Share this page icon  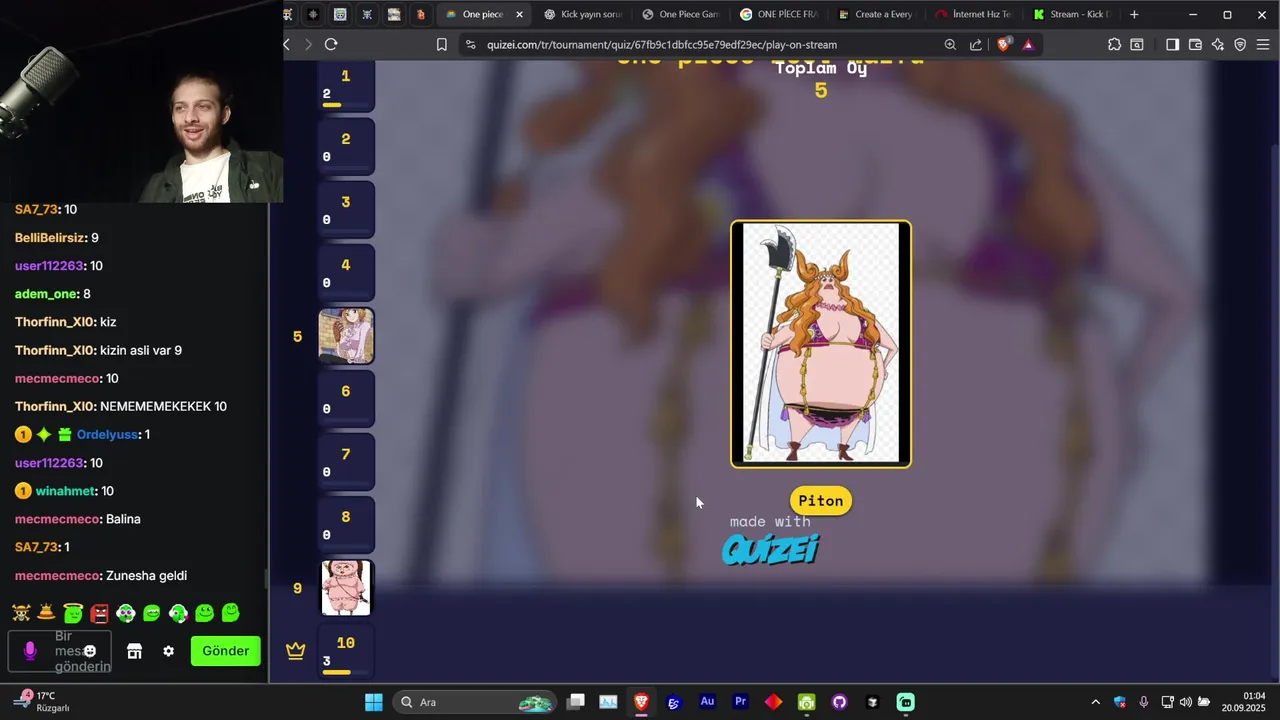click(x=976, y=44)
